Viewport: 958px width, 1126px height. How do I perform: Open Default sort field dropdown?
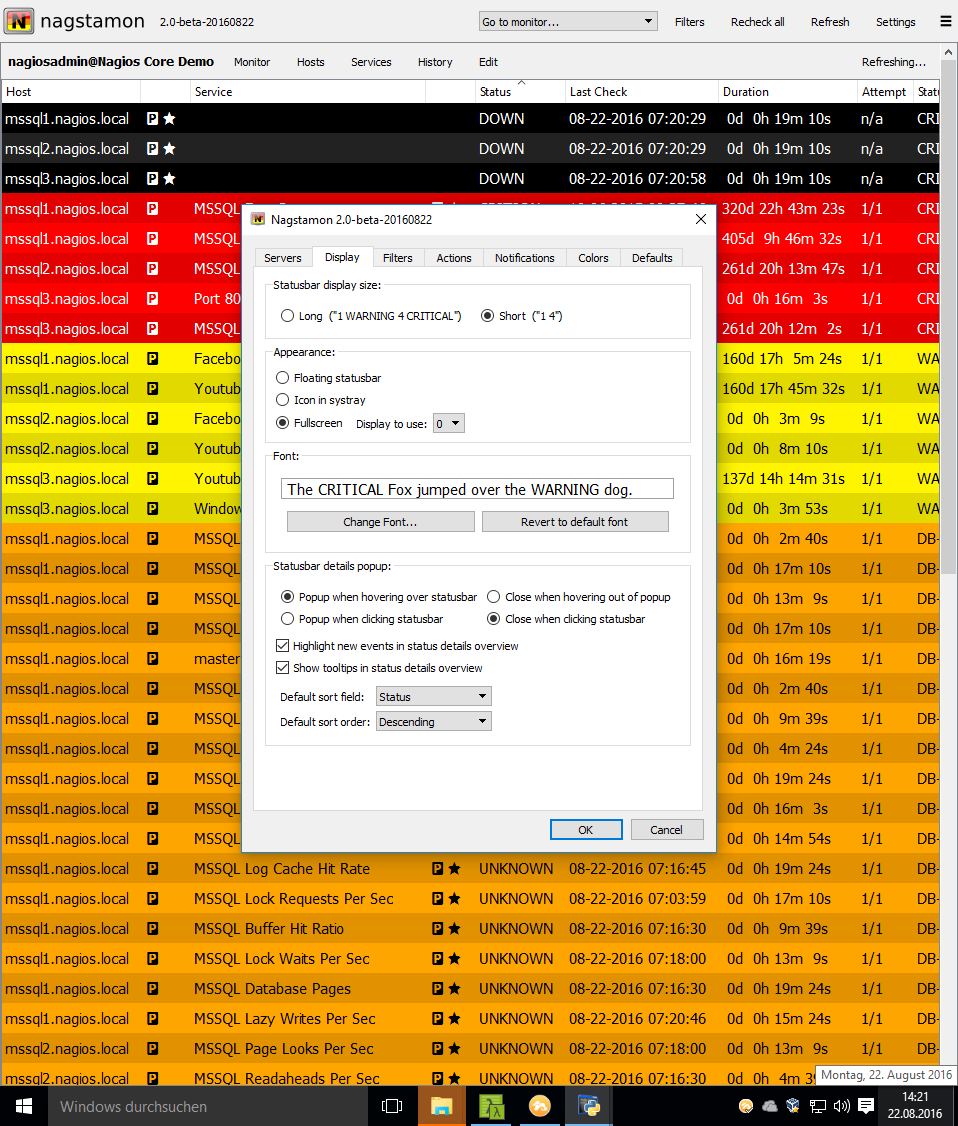pyautogui.click(x=433, y=697)
